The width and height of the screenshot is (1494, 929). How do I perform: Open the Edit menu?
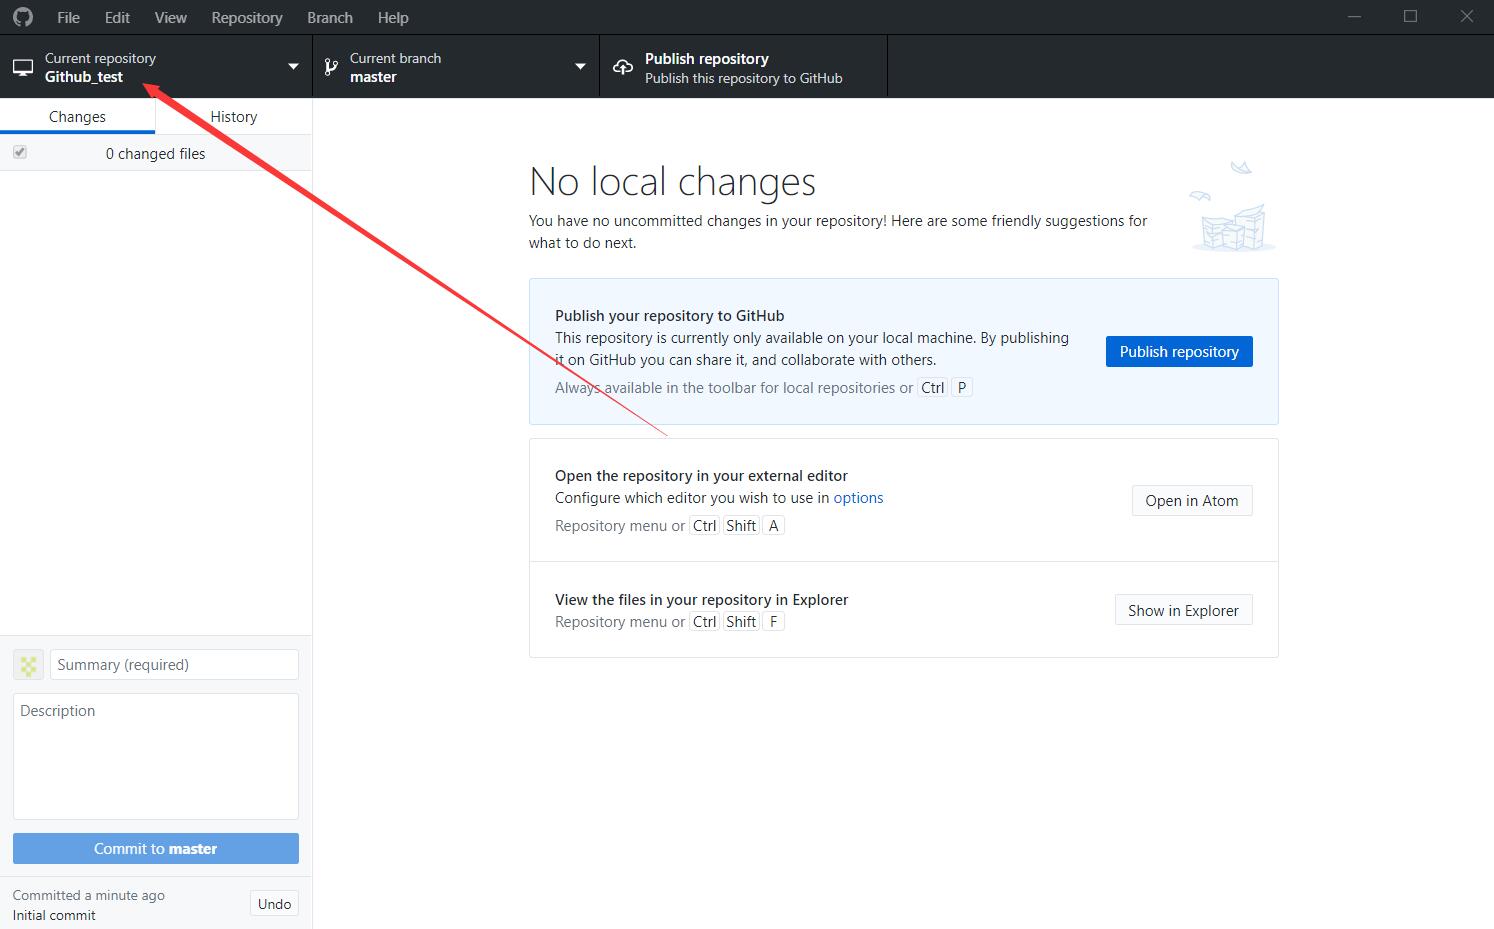coord(117,17)
